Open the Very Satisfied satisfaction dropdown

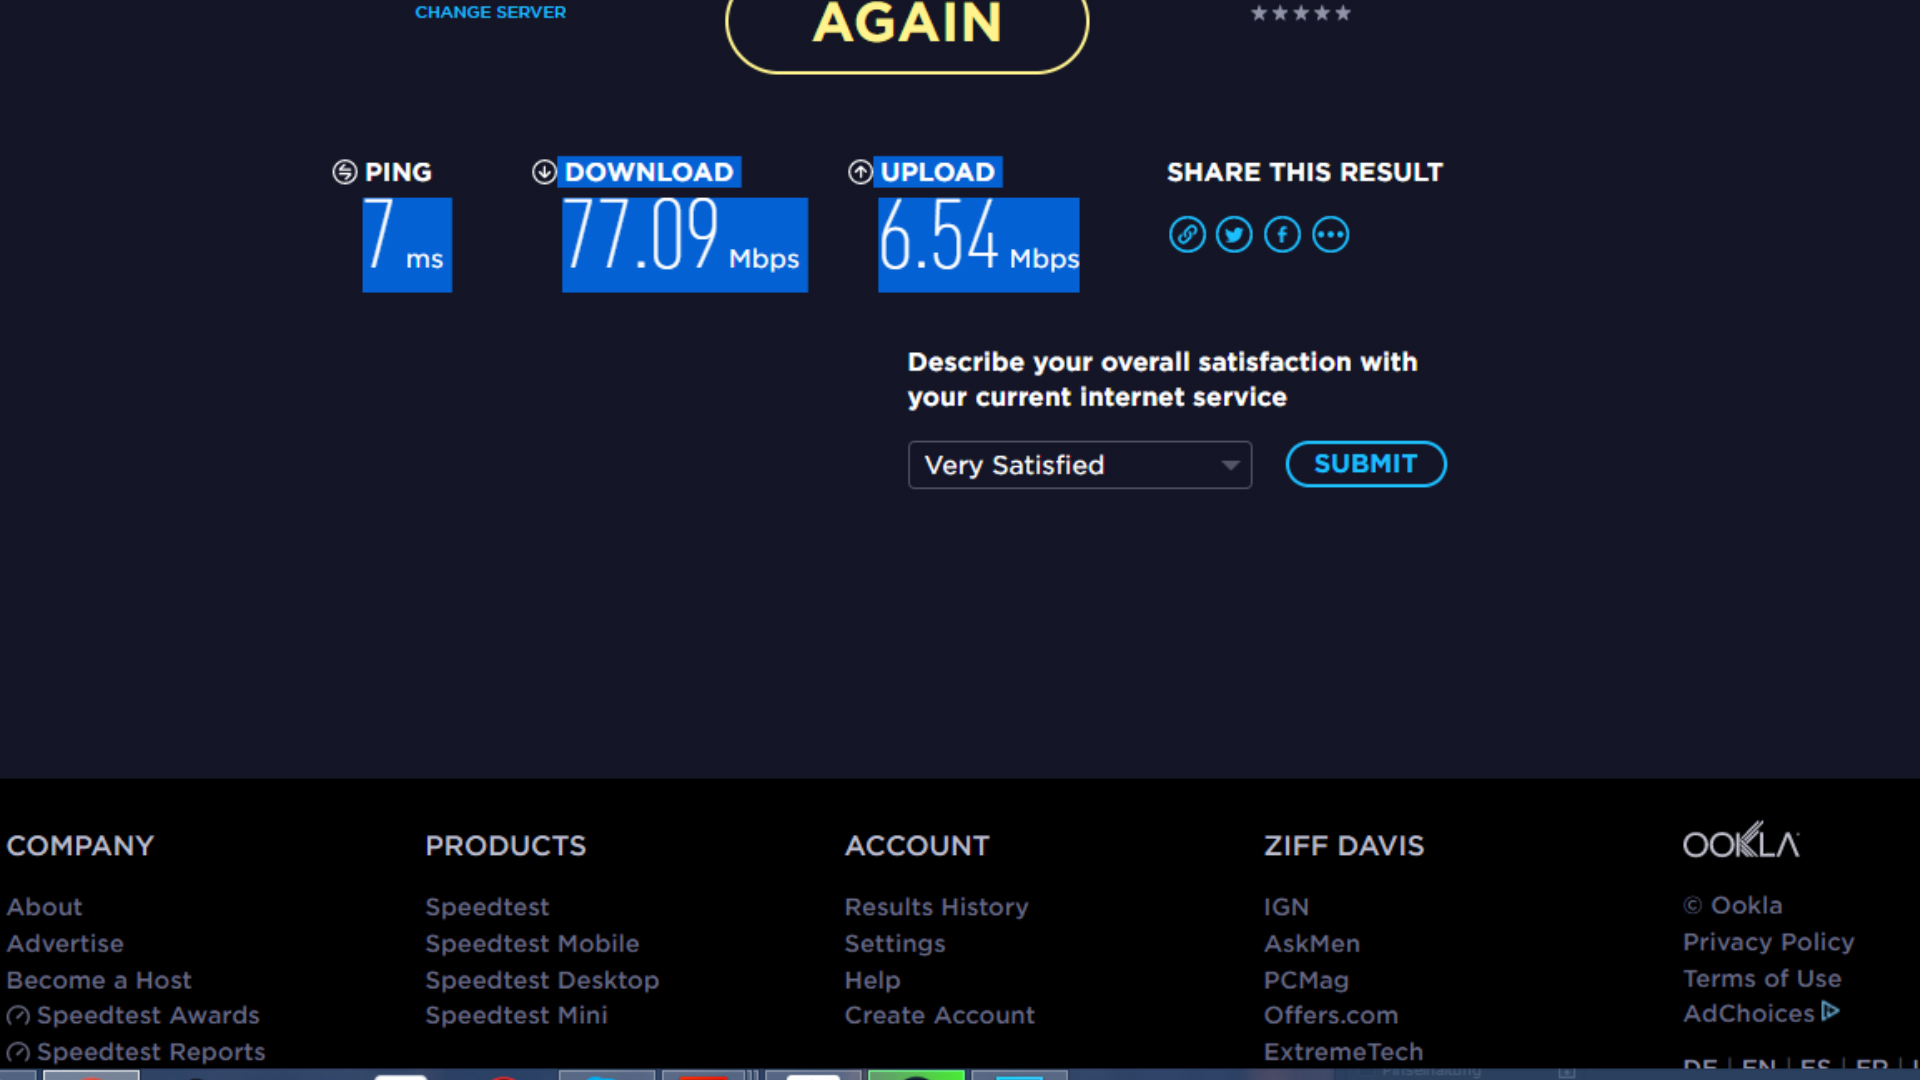1079,465
